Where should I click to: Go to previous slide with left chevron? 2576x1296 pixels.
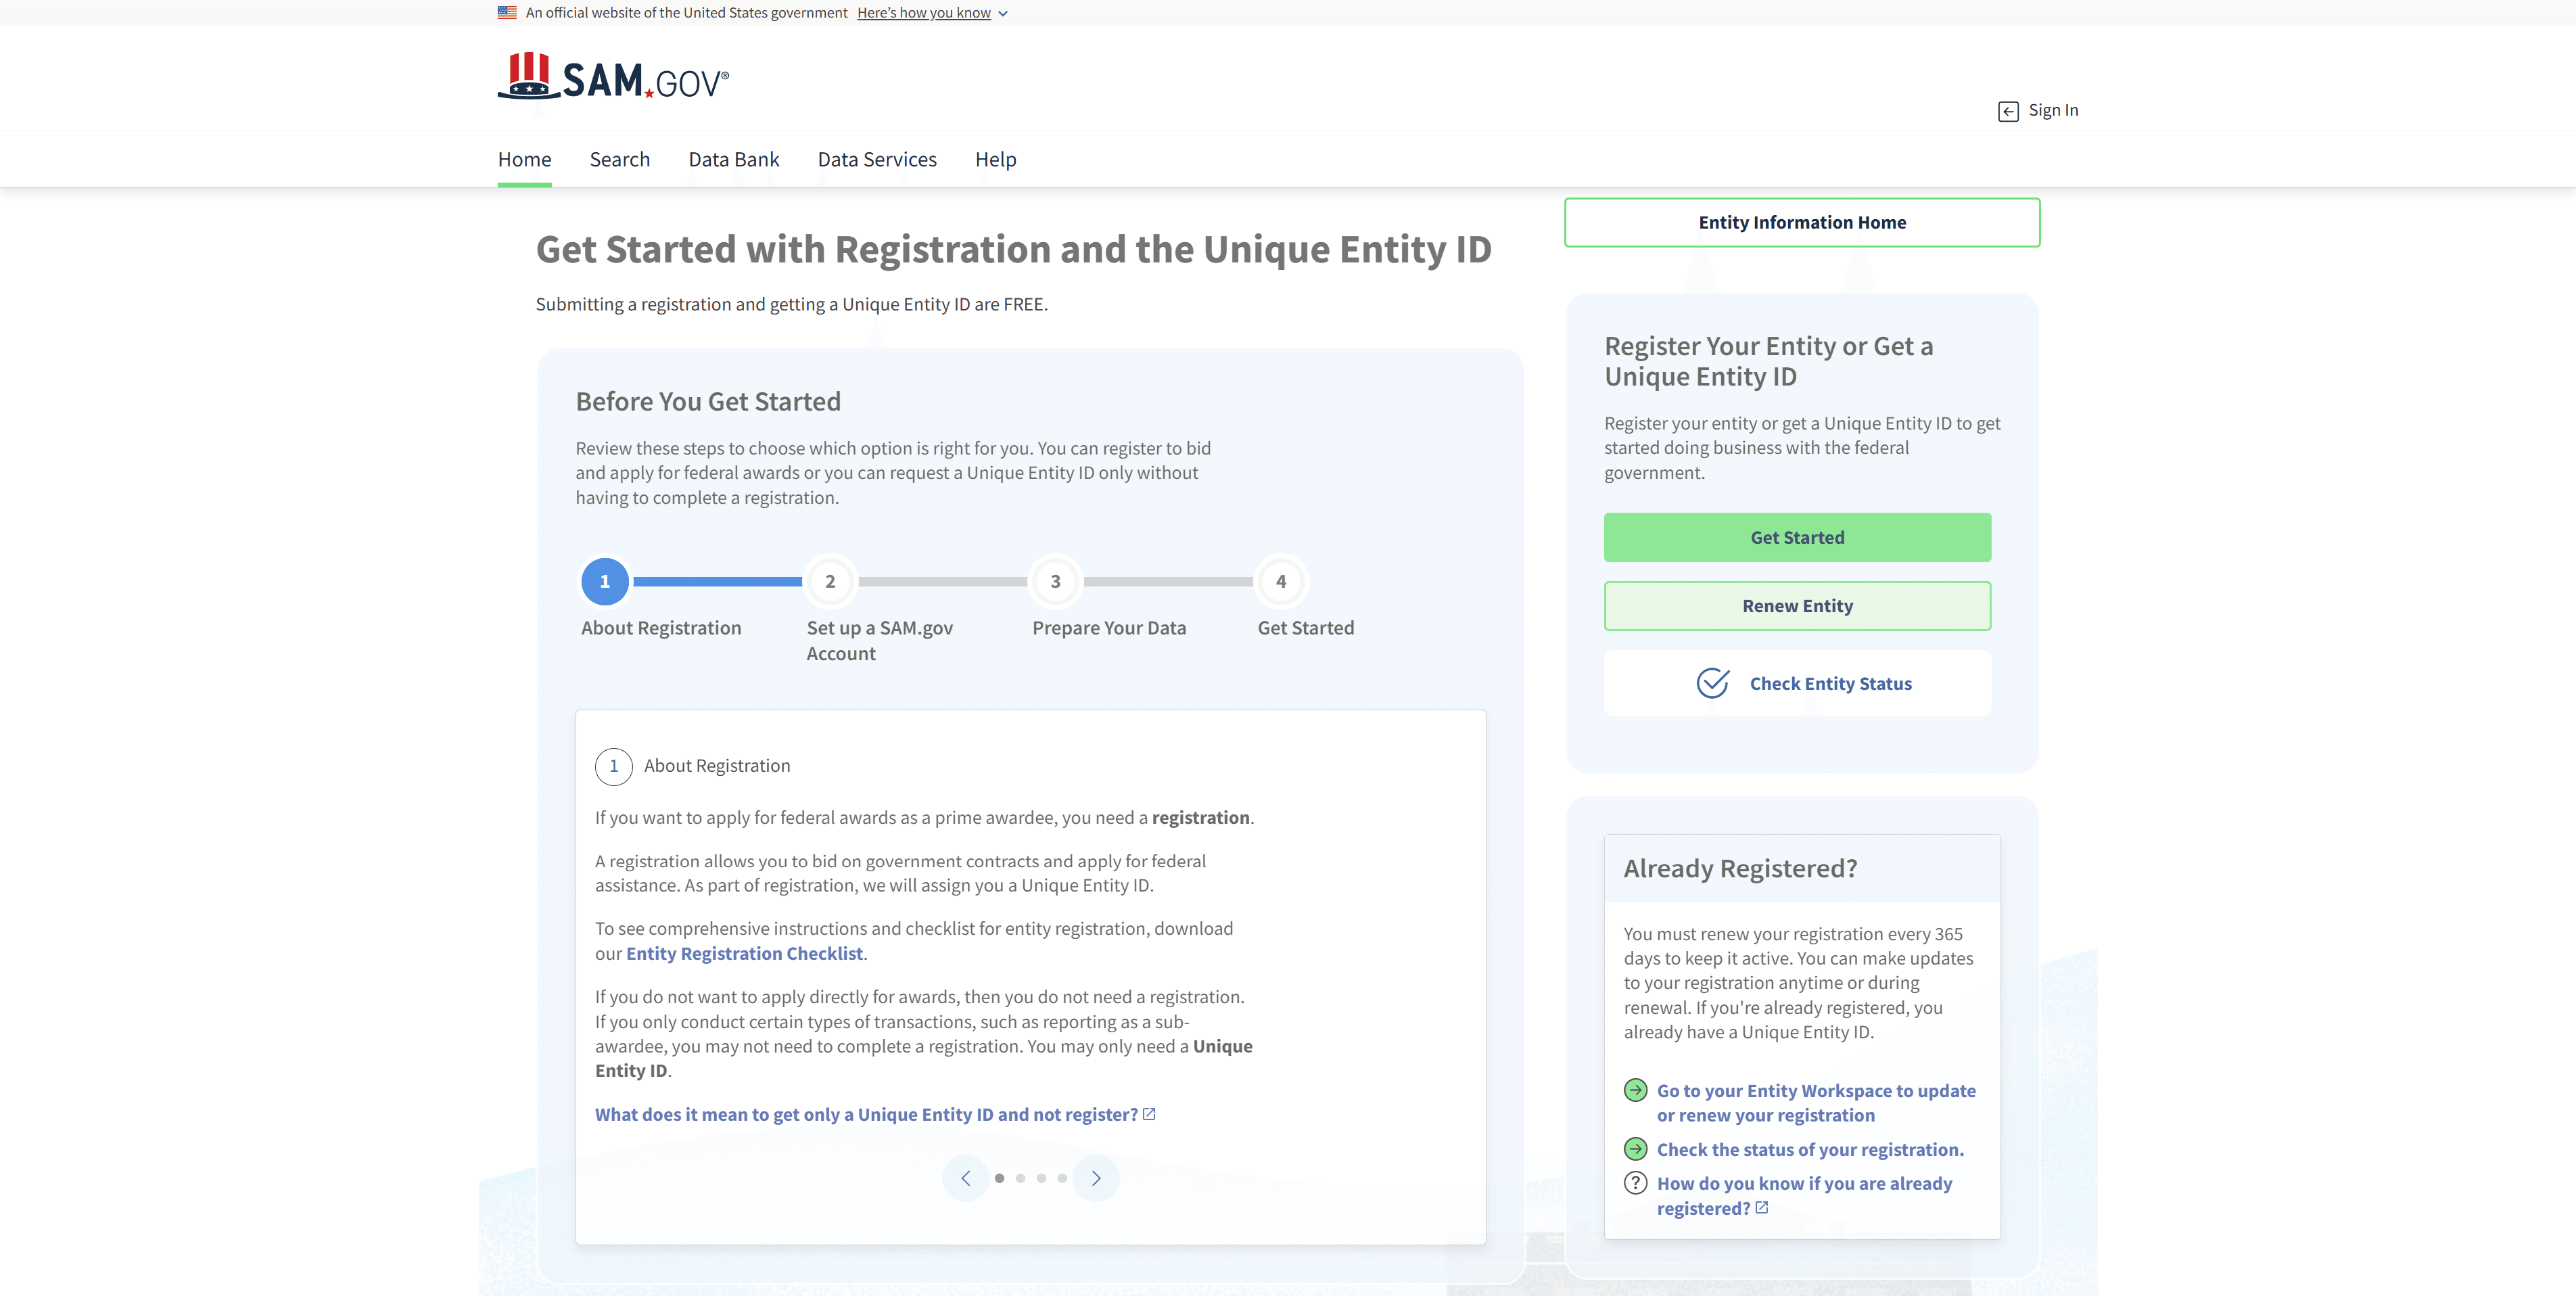(x=965, y=1178)
